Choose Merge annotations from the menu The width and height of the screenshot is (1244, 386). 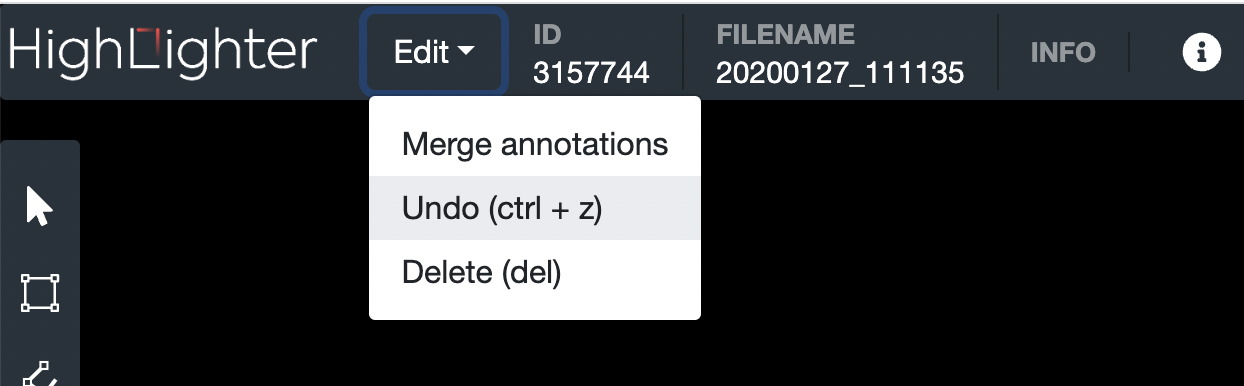[535, 144]
